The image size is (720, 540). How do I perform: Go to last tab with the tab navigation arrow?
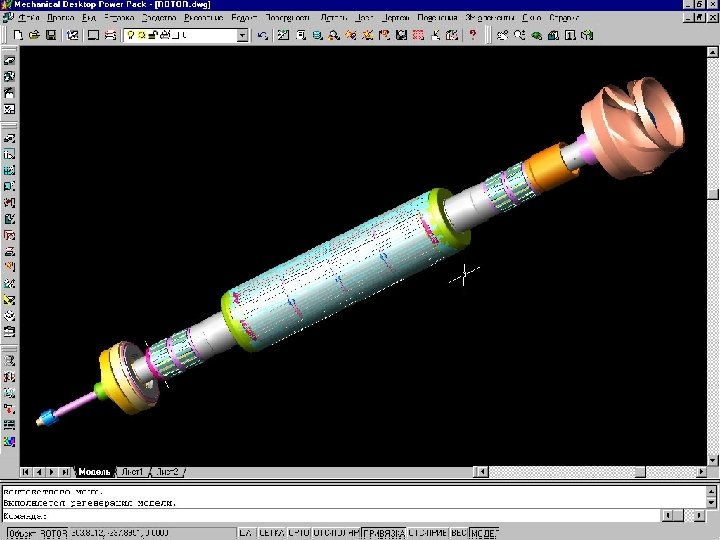click(65, 472)
